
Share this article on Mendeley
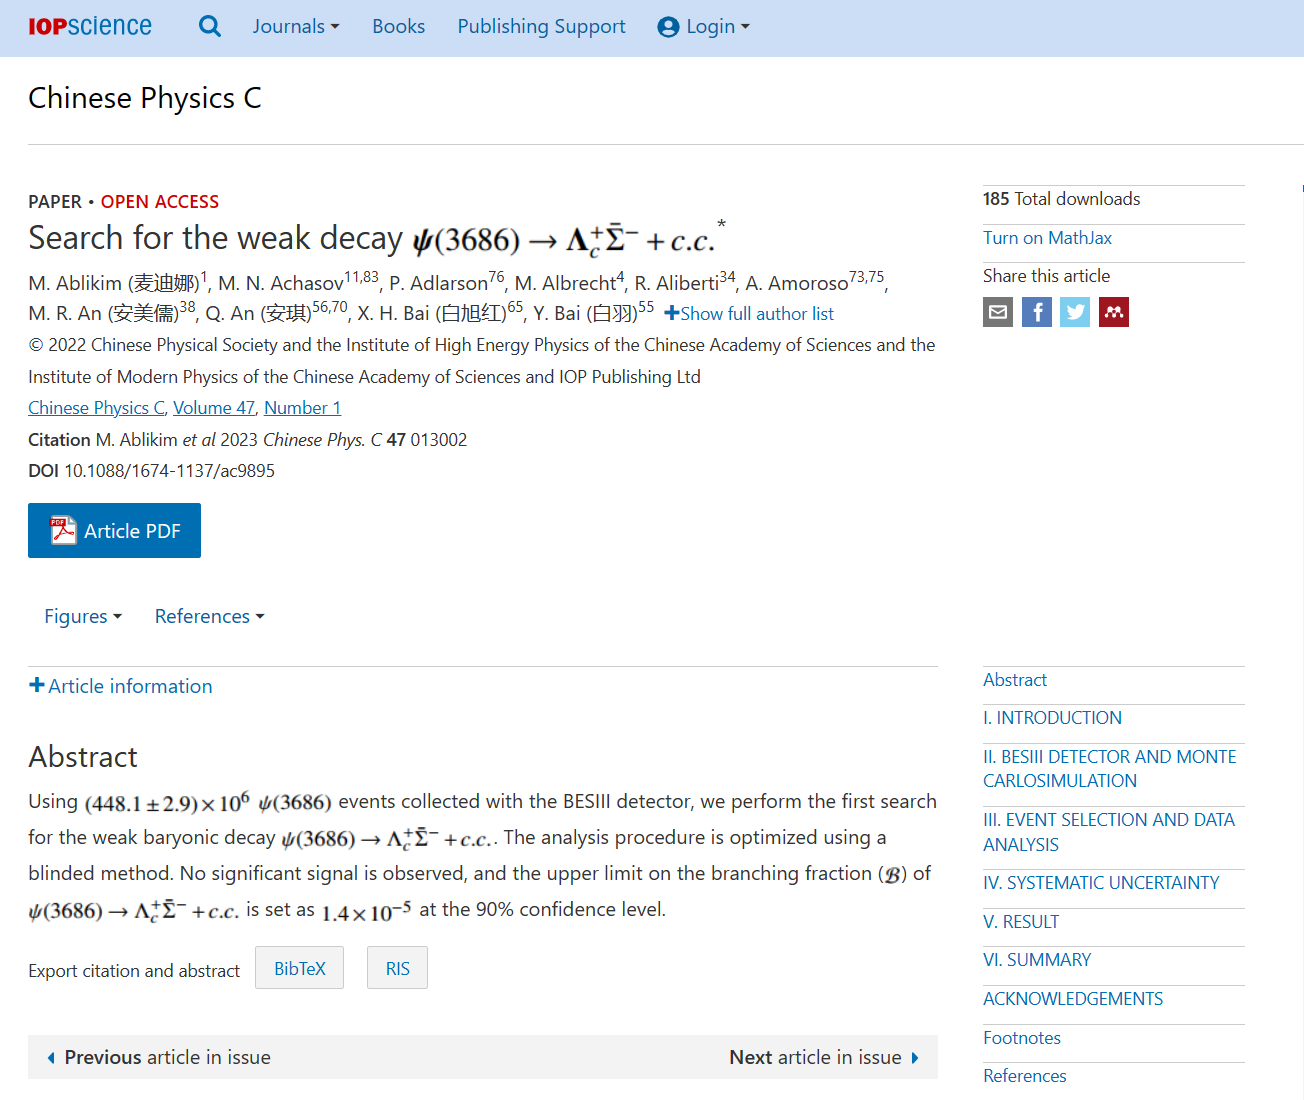[x=1113, y=313]
